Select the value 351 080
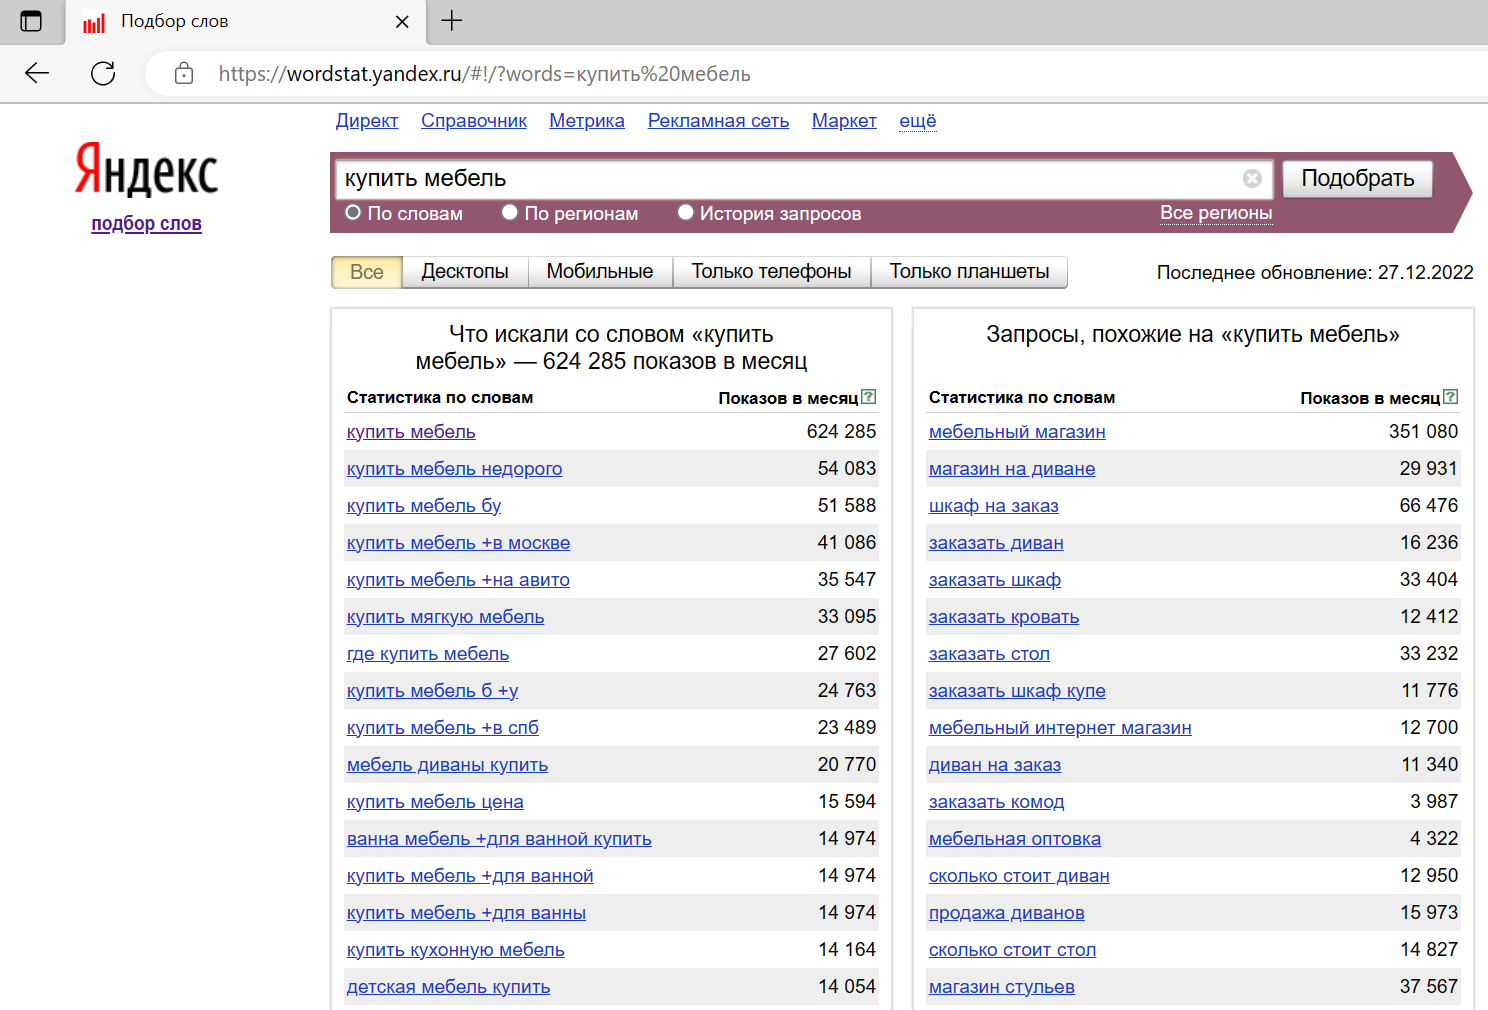The image size is (1488, 1010). tap(1423, 432)
